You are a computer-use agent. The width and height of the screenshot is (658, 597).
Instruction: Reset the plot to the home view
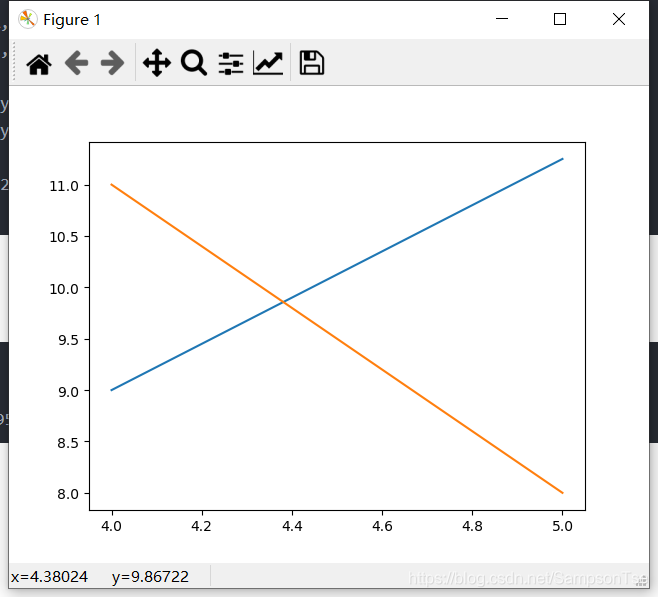point(39,64)
